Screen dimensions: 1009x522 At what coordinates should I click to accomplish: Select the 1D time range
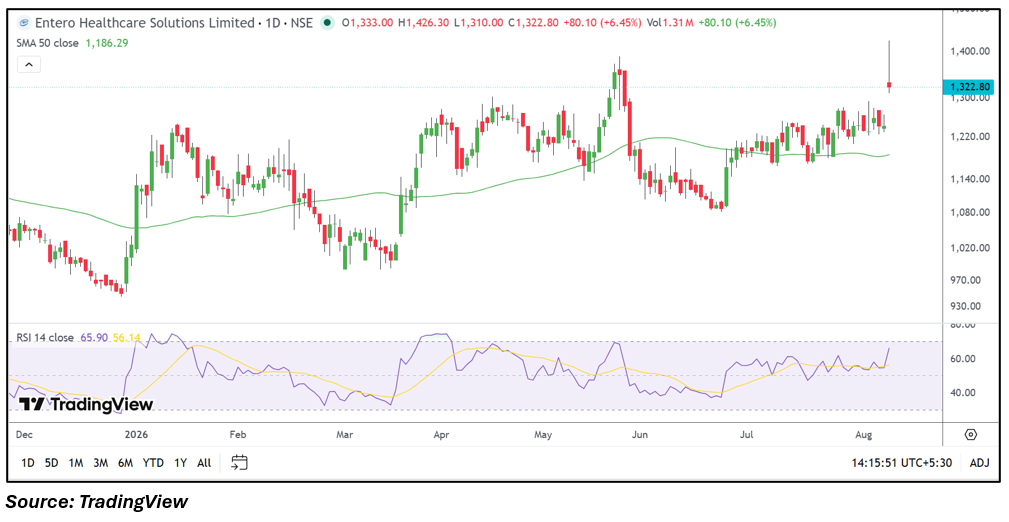tap(28, 463)
